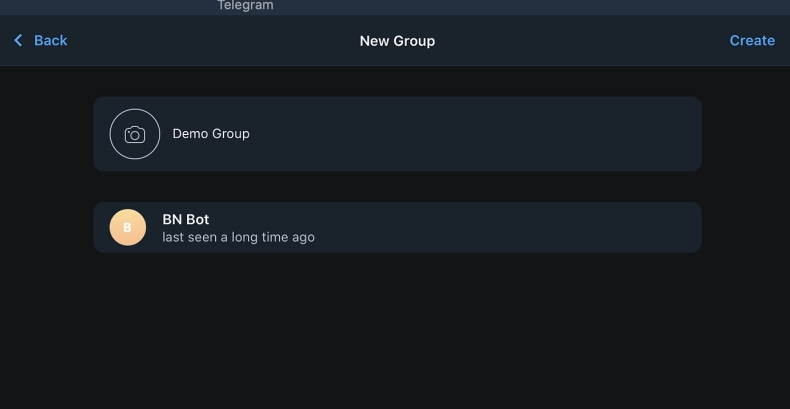Click the gap between the name card and the member list
This screenshot has height=409, width=790.
pyautogui.click(x=397, y=187)
